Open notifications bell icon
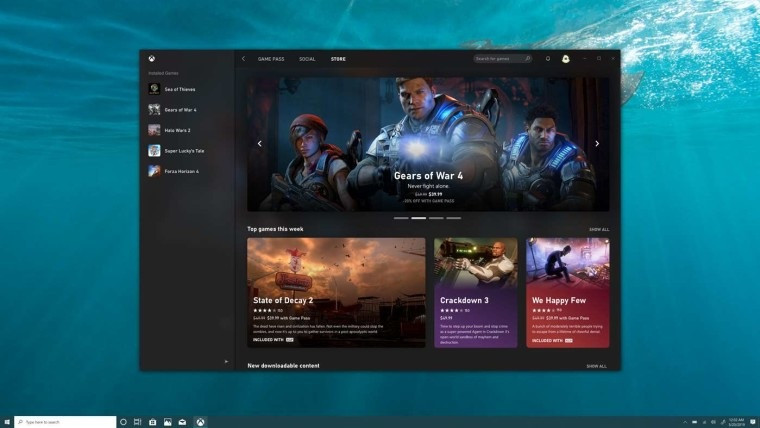Viewport: 760px width, 428px height. [548, 59]
